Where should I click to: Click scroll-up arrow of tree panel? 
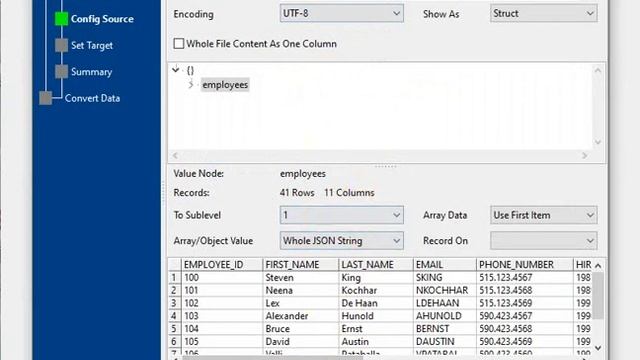click(598, 70)
